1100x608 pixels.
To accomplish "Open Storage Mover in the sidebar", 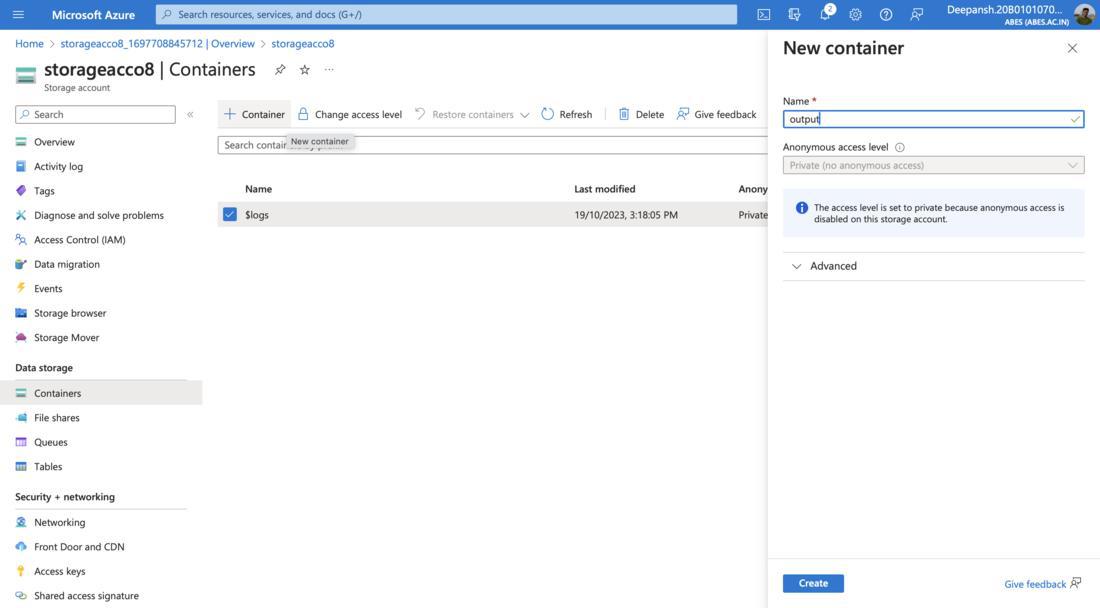I will point(67,338).
